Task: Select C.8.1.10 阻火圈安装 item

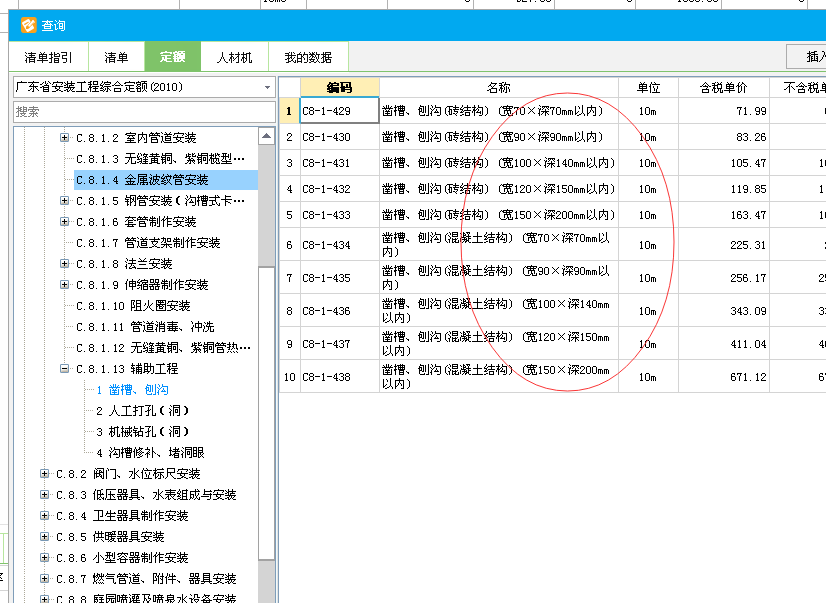Action: 133,305
